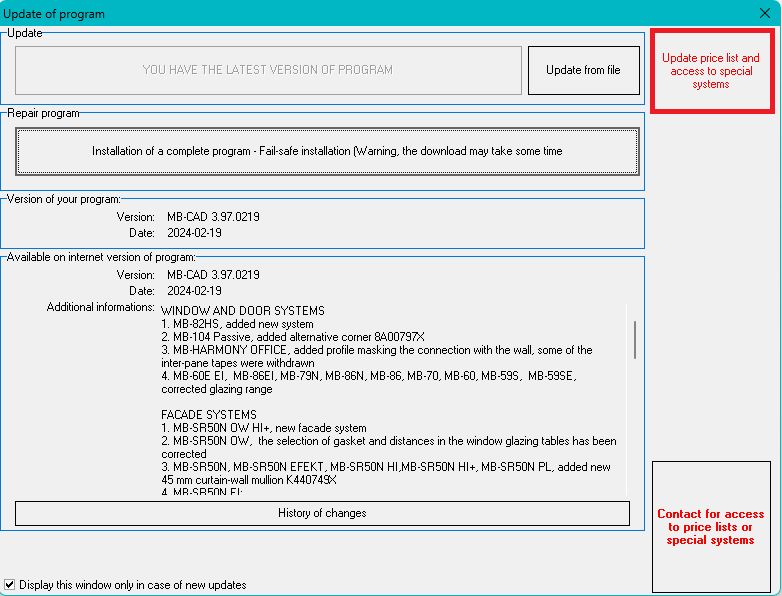This screenshot has height=596, width=782.
Task: Close the Update of program dialog
Action: click(x=765, y=14)
